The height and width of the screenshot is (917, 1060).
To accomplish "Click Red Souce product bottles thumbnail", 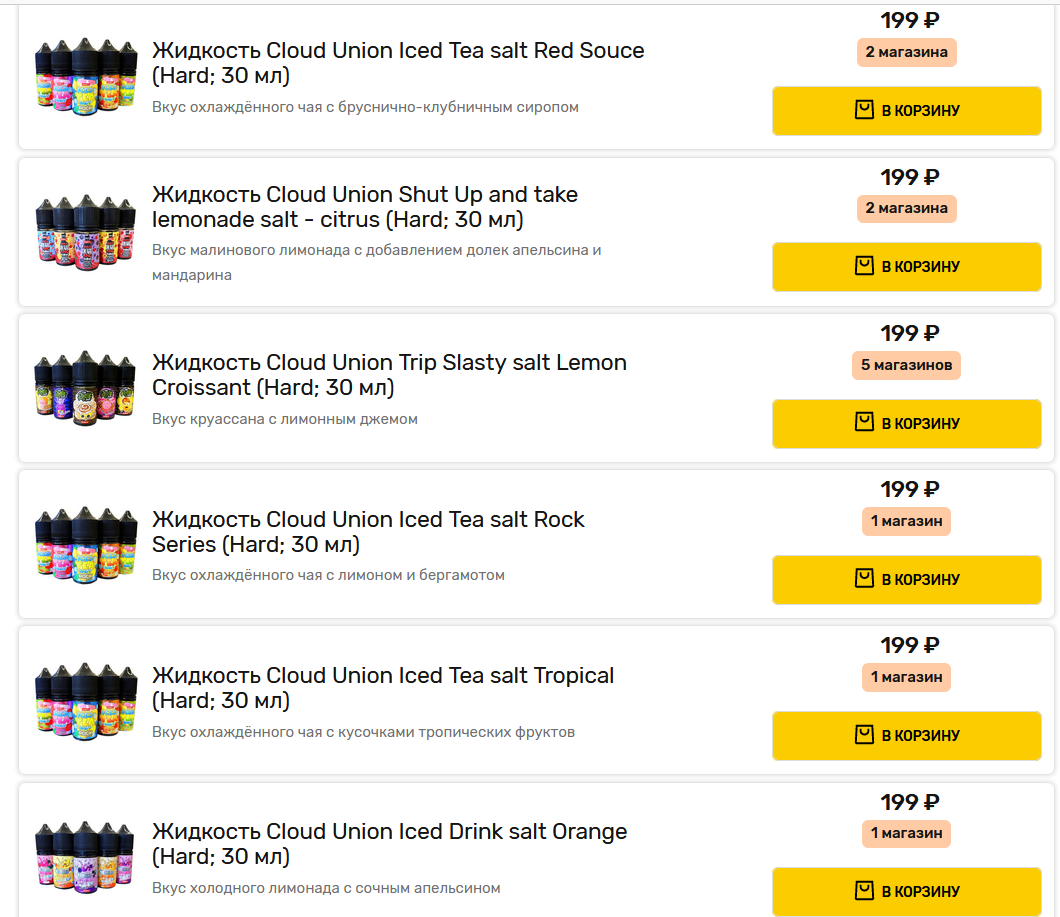I will 86,76.
